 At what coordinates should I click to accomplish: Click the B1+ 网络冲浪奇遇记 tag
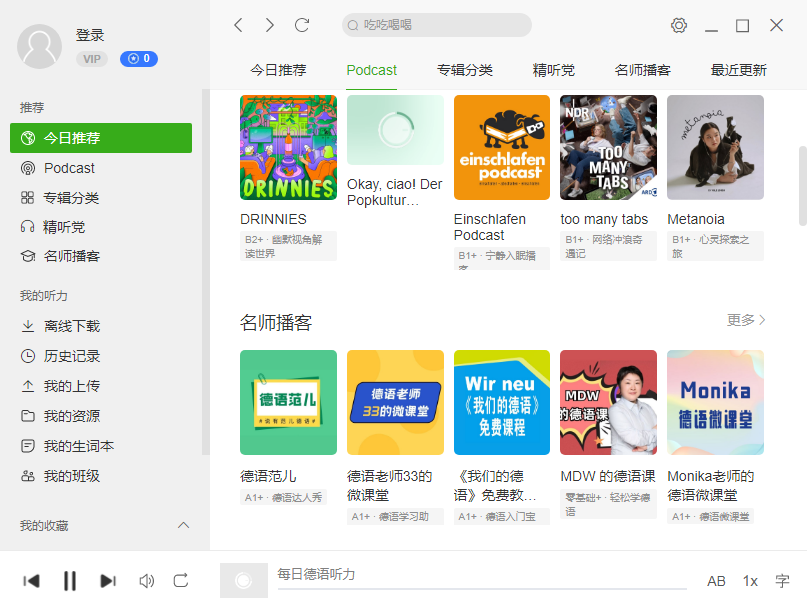pyautogui.click(x=608, y=246)
